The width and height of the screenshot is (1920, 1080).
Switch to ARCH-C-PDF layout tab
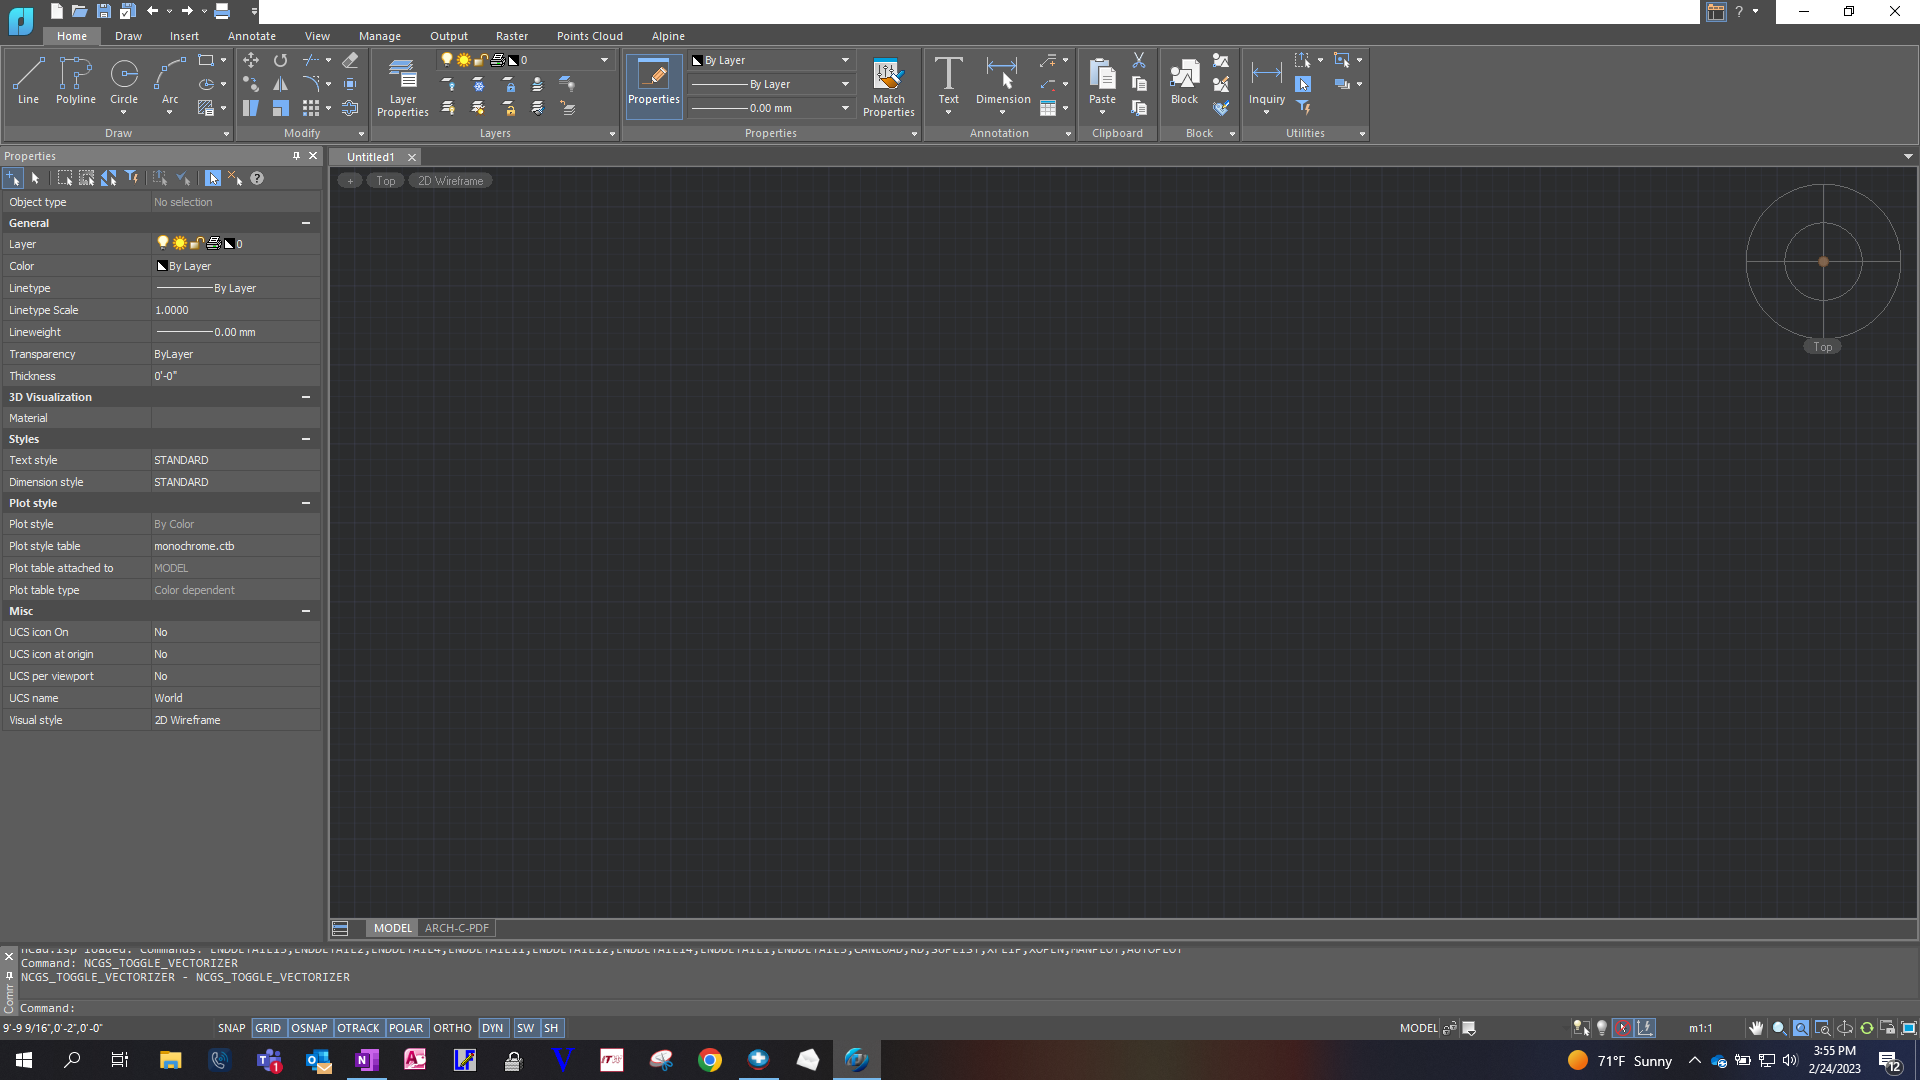pos(457,928)
